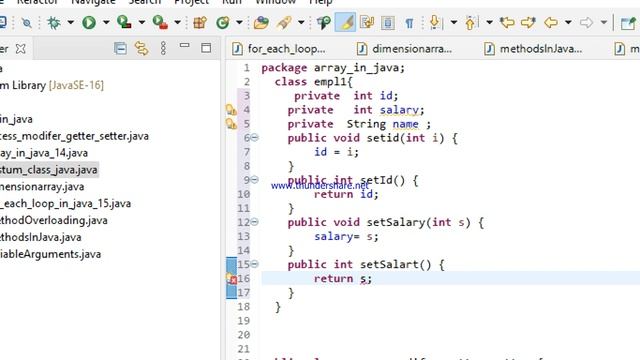Toggle Word Wrap in editor
Viewport: 640px width, 360px height.
367,22
